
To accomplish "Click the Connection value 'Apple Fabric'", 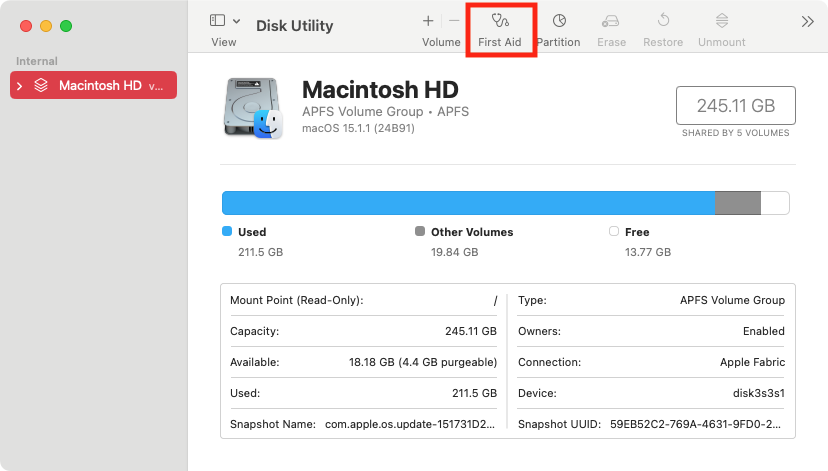I will (x=752, y=362).
